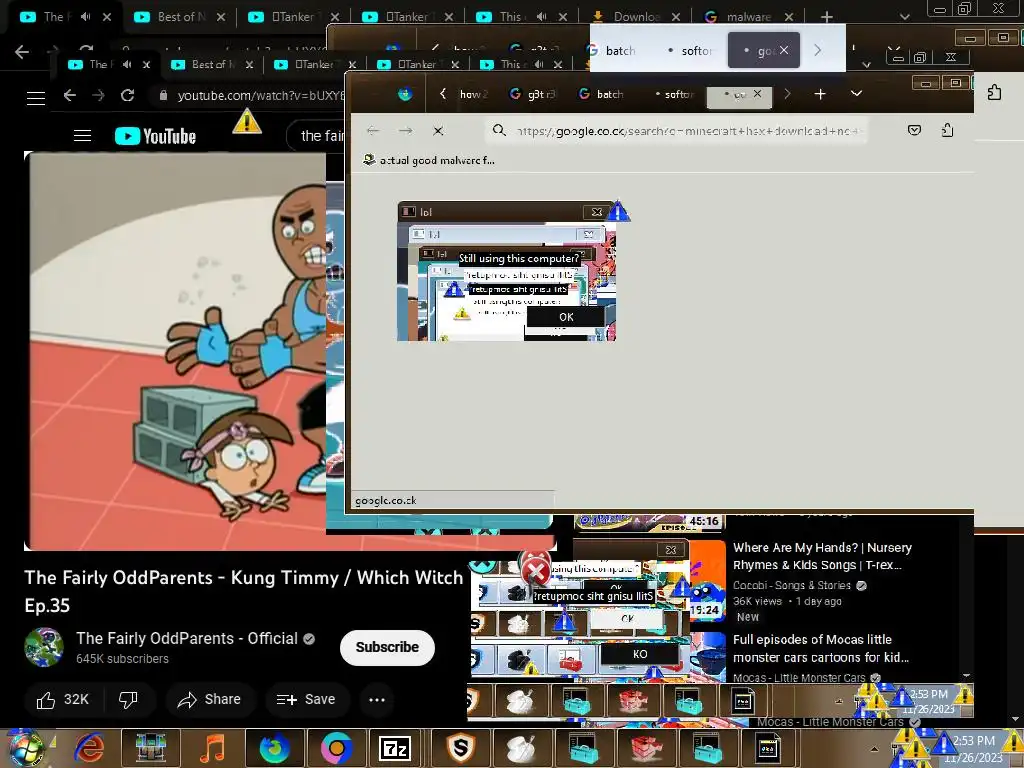Screen dimensions: 1024x768
Task: Go back in the Chrome YouTube window
Action: [70, 95]
